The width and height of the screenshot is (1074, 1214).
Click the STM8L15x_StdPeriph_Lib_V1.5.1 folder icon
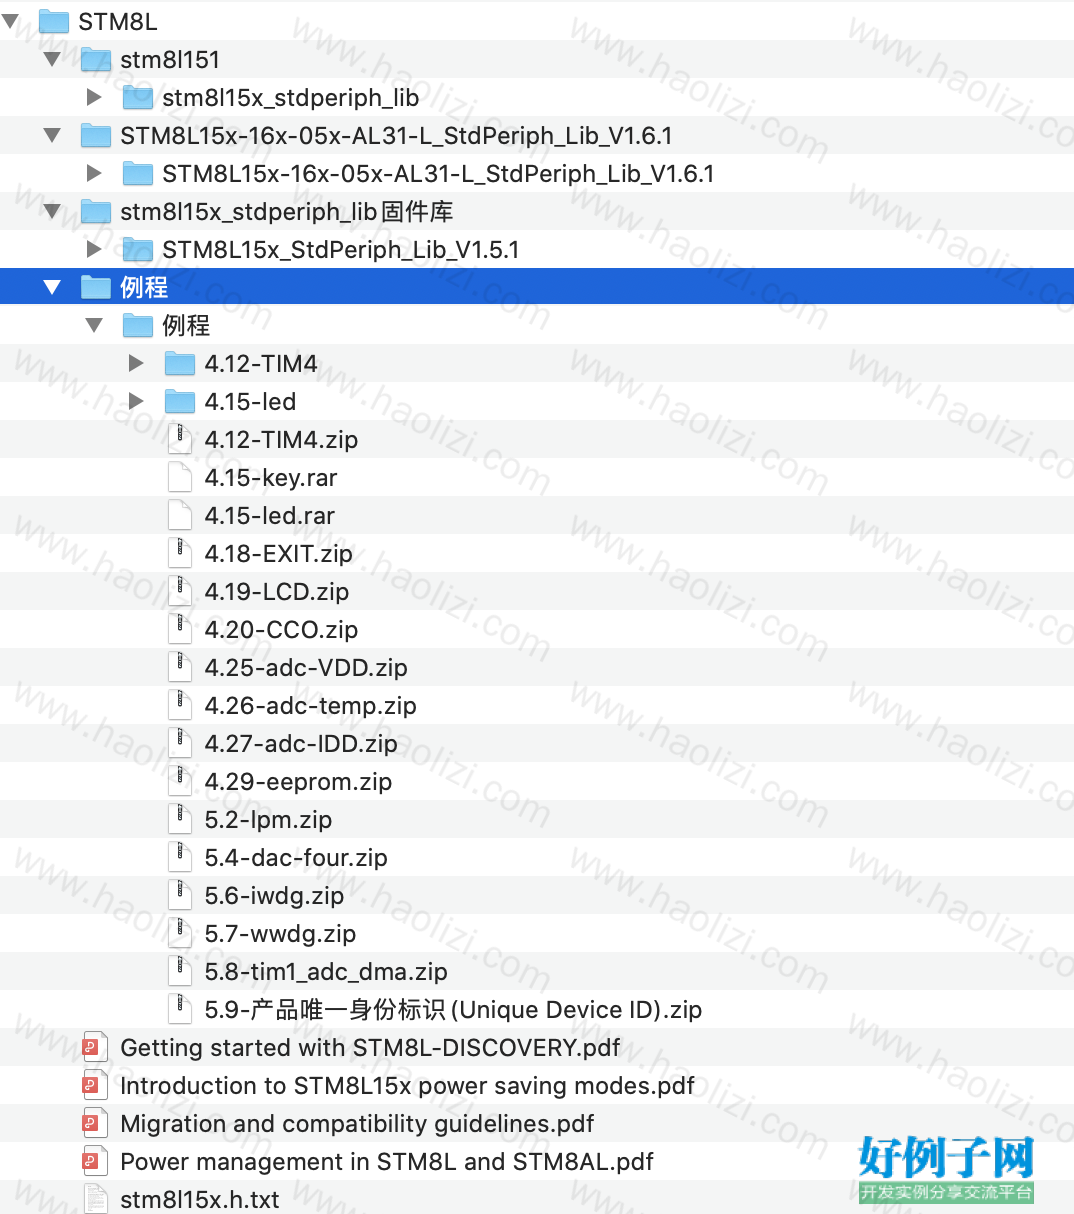137,249
